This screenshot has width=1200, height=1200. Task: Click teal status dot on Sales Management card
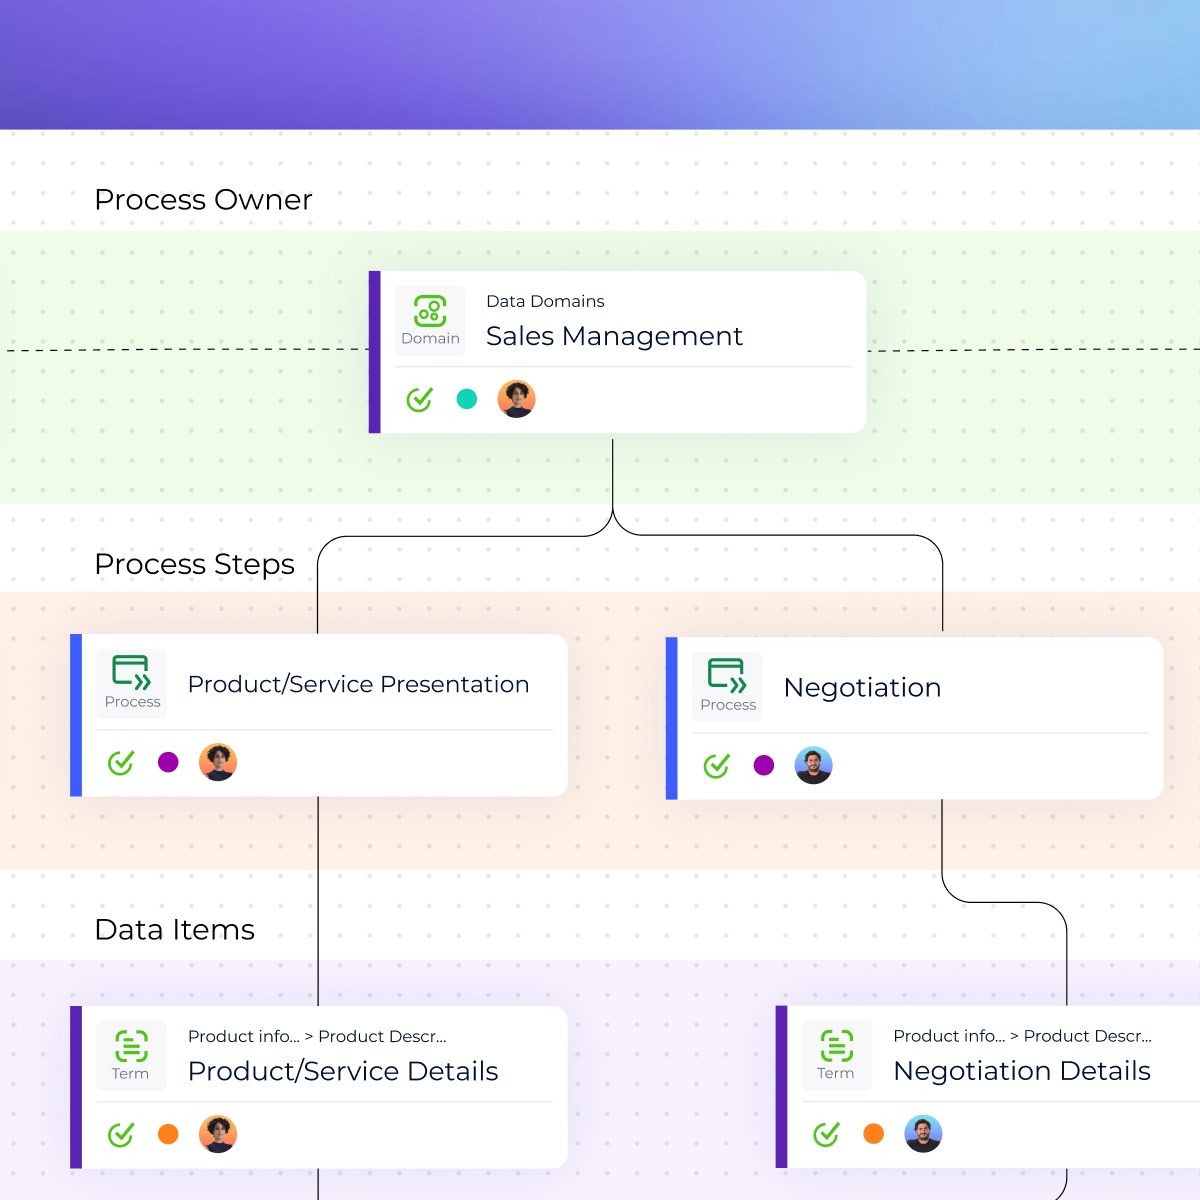click(467, 399)
